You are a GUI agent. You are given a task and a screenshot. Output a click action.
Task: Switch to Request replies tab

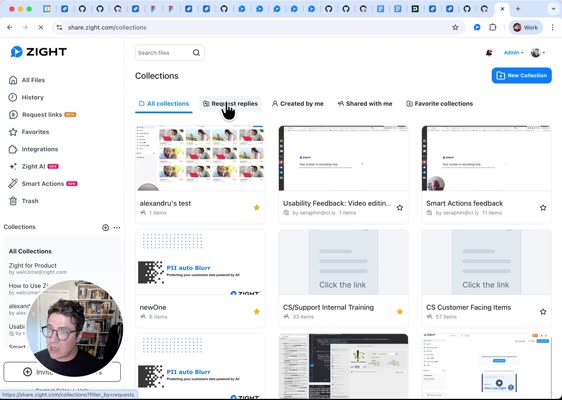(230, 104)
